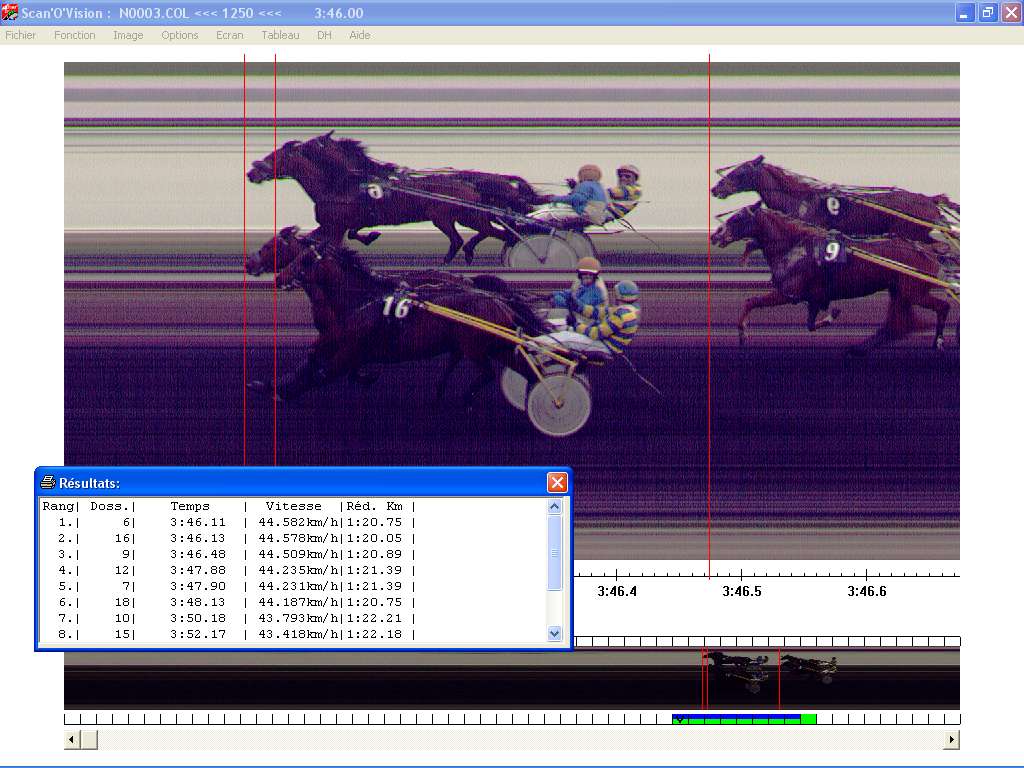Click the Réd. Km column header
The height and width of the screenshot is (768, 1024).
point(374,506)
